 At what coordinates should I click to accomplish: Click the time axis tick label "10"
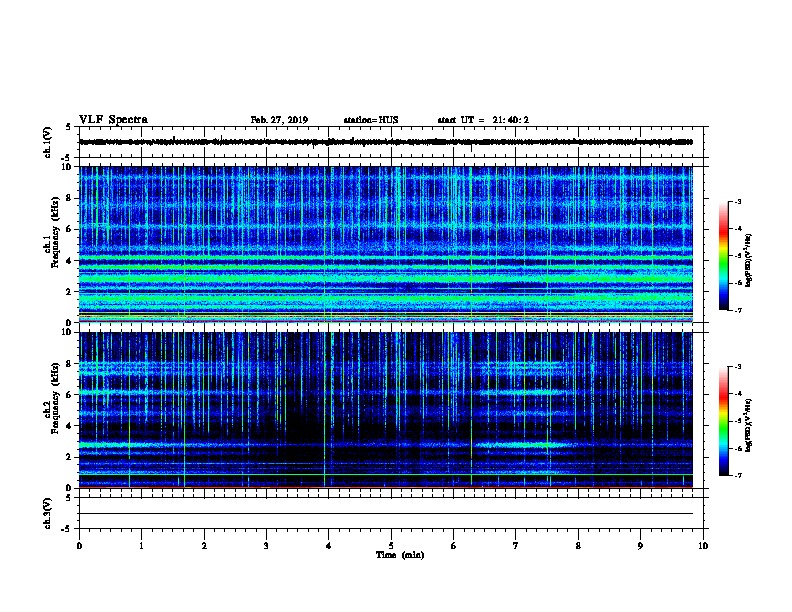point(703,546)
